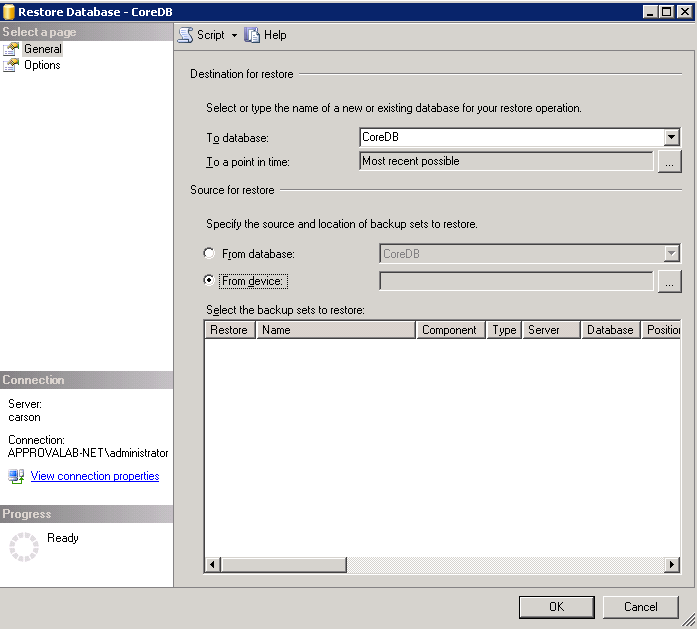The height and width of the screenshot is (629, 697).
Task: Click the Name column header
Action: pos(335,330)
